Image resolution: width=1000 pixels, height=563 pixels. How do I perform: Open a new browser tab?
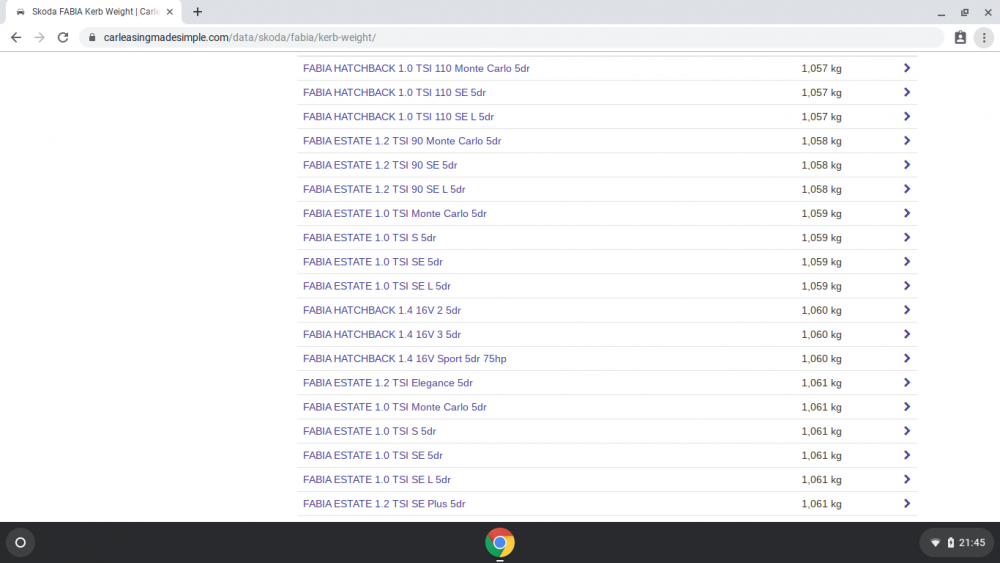click(x=198, y=11)
